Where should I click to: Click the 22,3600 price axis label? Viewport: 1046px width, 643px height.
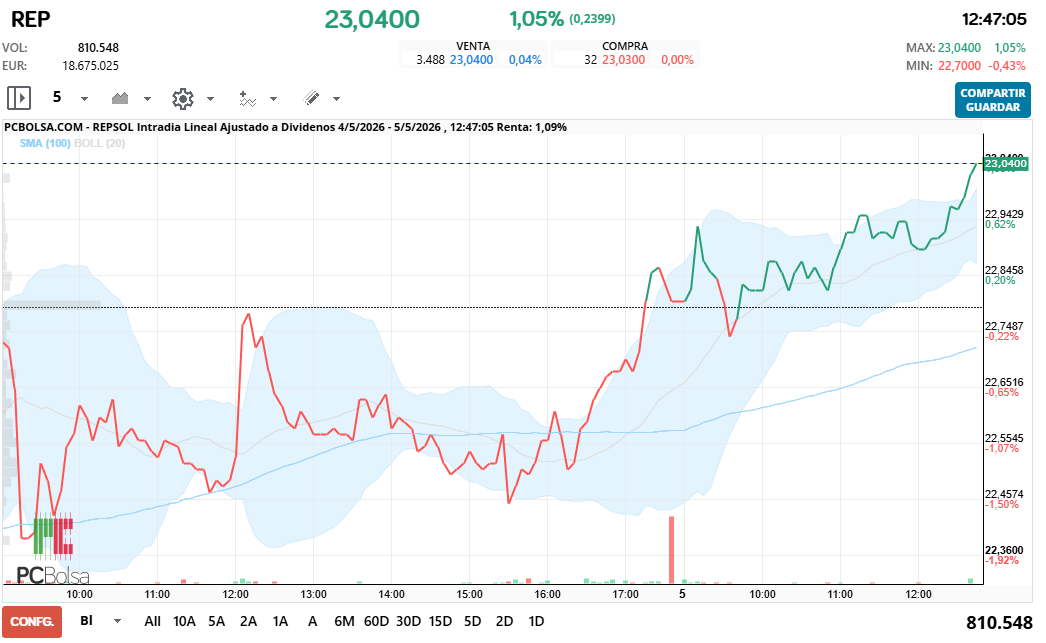[1004, 550]
